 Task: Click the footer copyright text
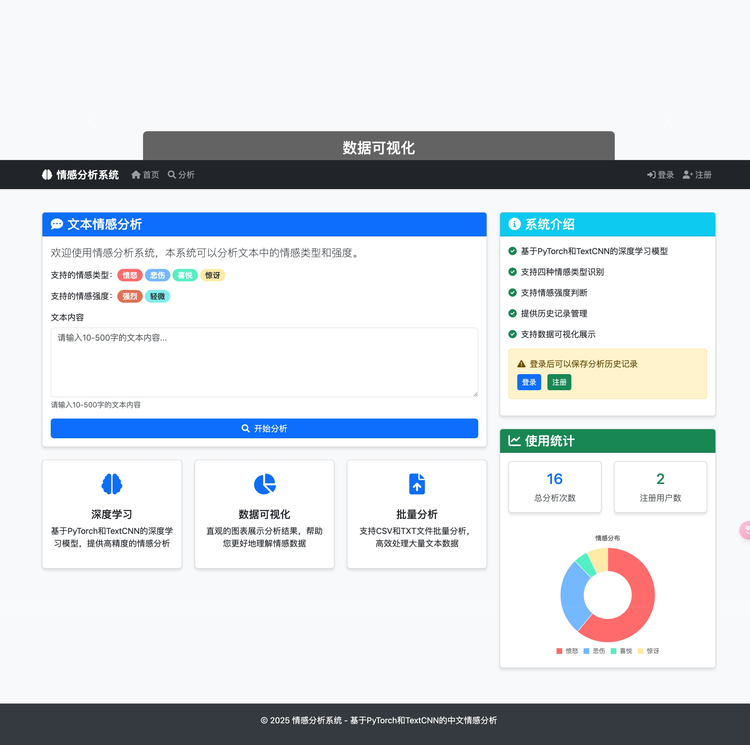click(378, 720)
